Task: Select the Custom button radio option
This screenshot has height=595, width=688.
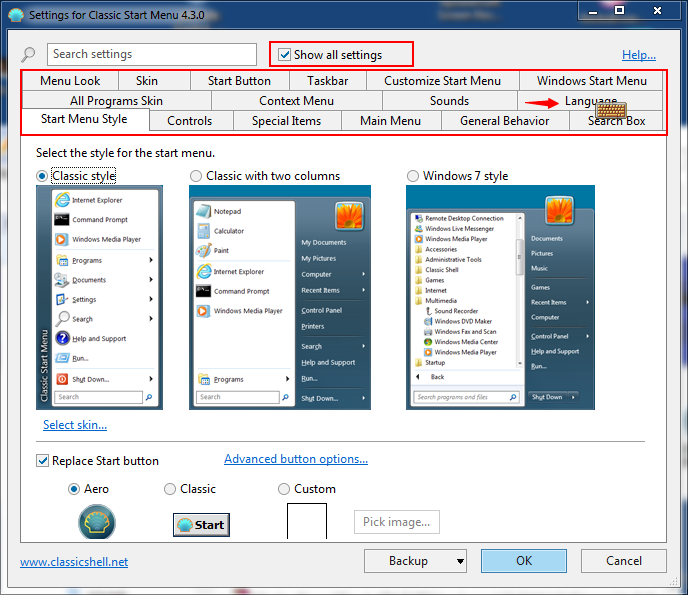Action: click(x=284, y=489)
